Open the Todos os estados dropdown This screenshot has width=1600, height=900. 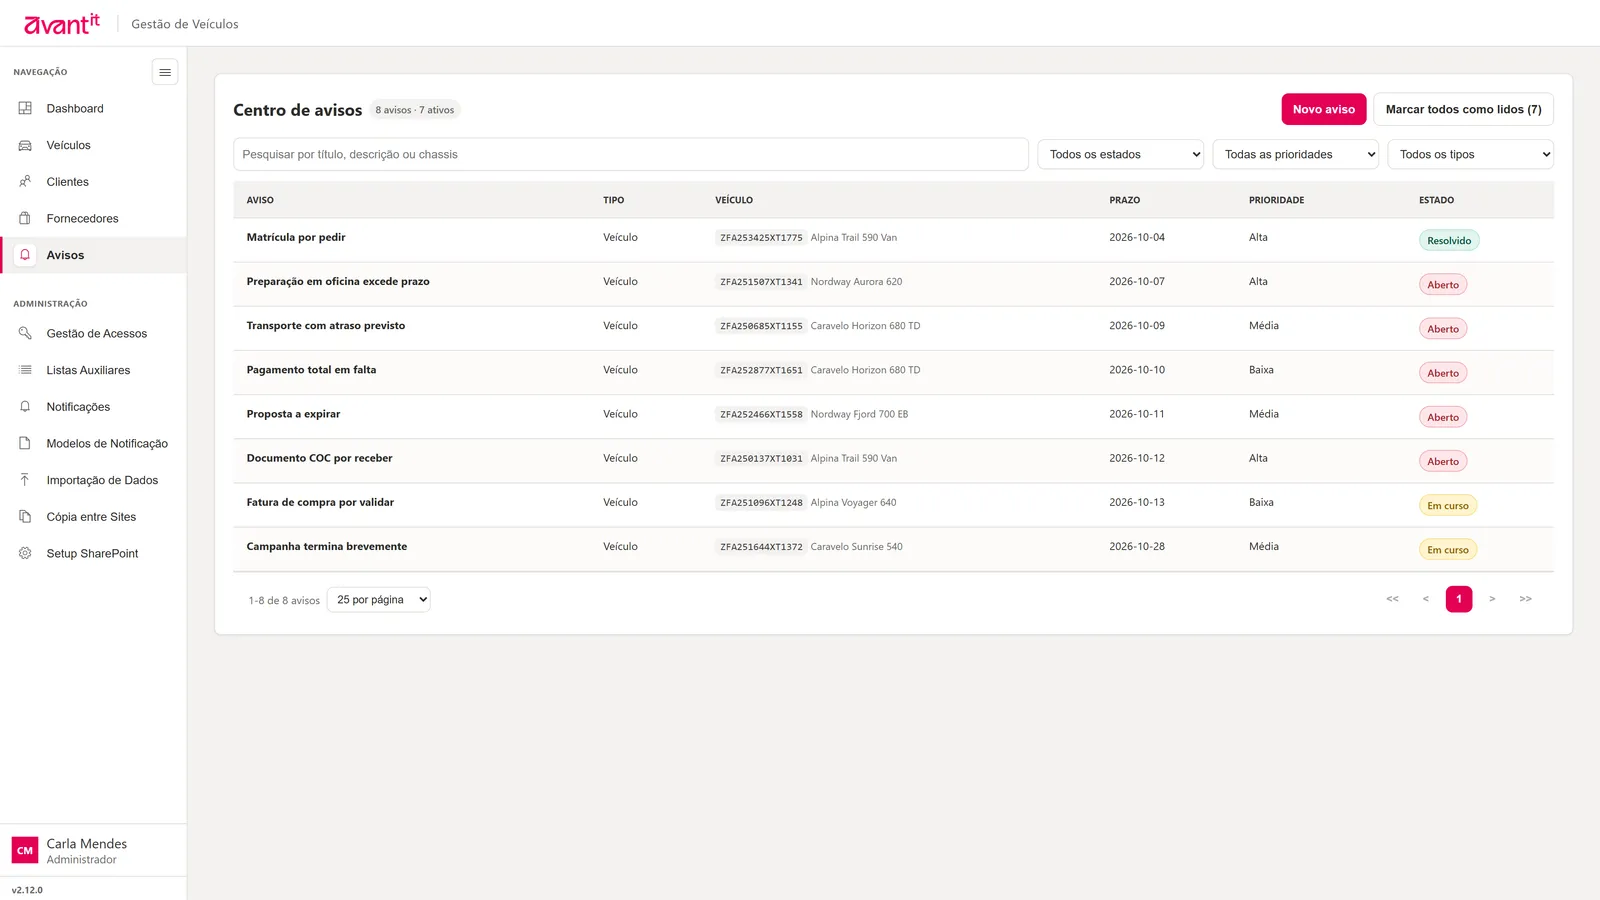[x=1120, y=154]
